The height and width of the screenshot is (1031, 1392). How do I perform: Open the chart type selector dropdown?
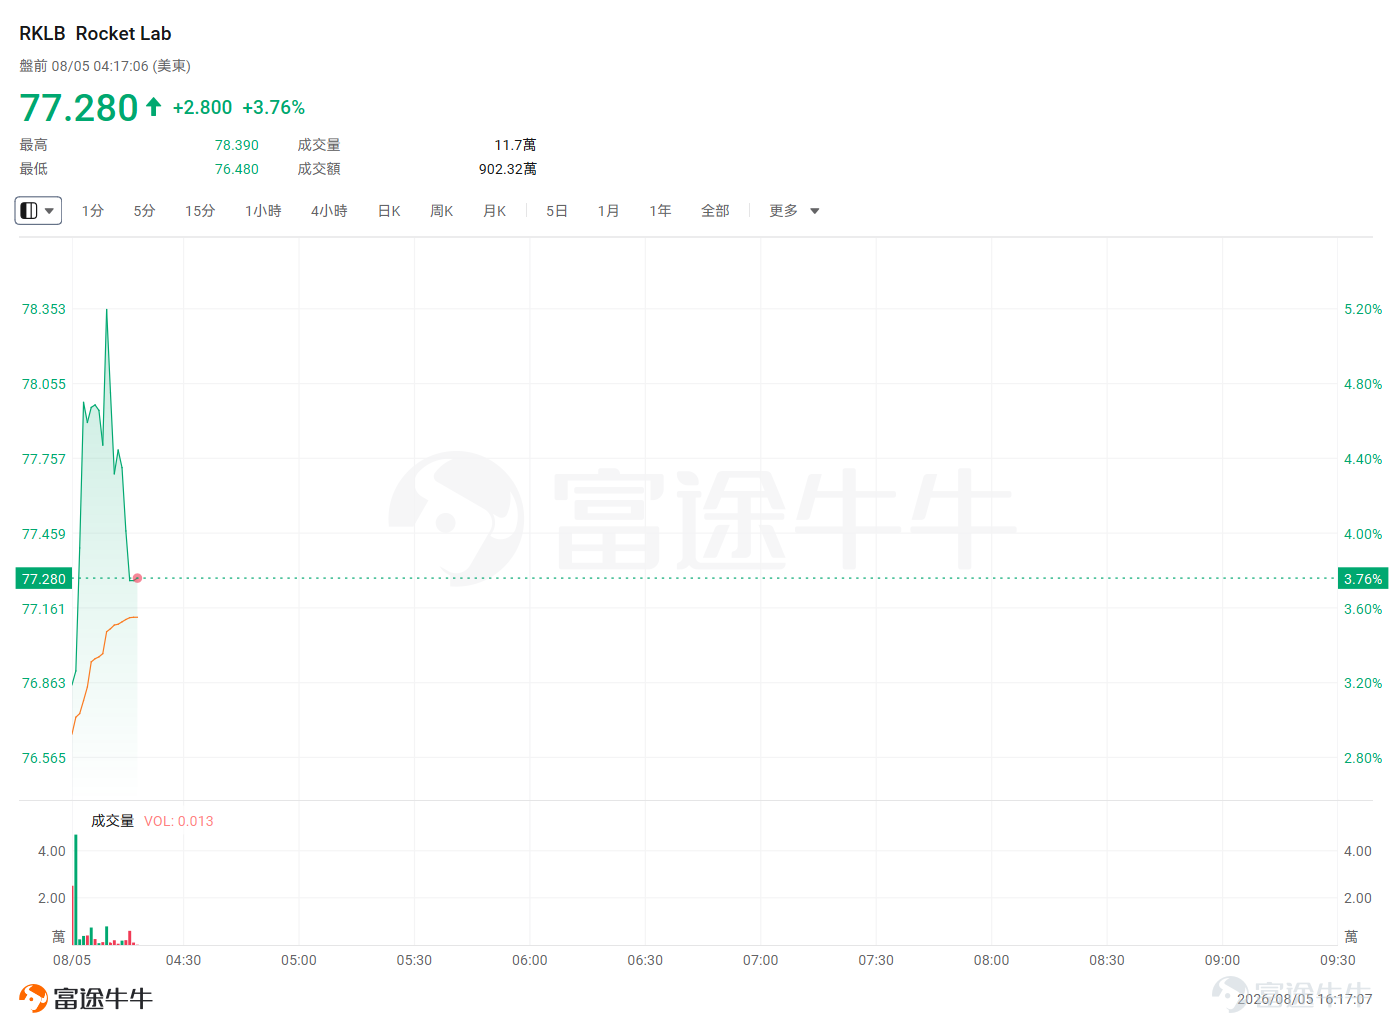[38, 211]
